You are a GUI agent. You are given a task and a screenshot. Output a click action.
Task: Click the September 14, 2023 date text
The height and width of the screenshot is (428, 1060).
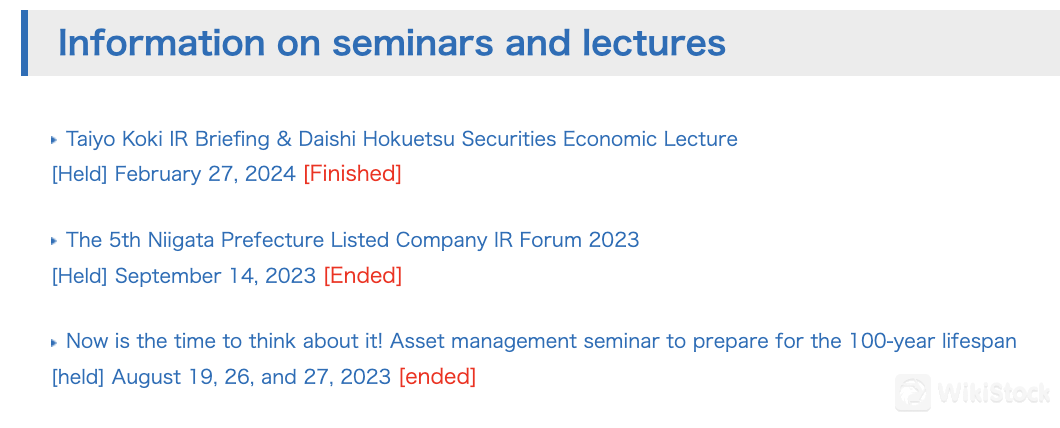(x=215, y=276)
